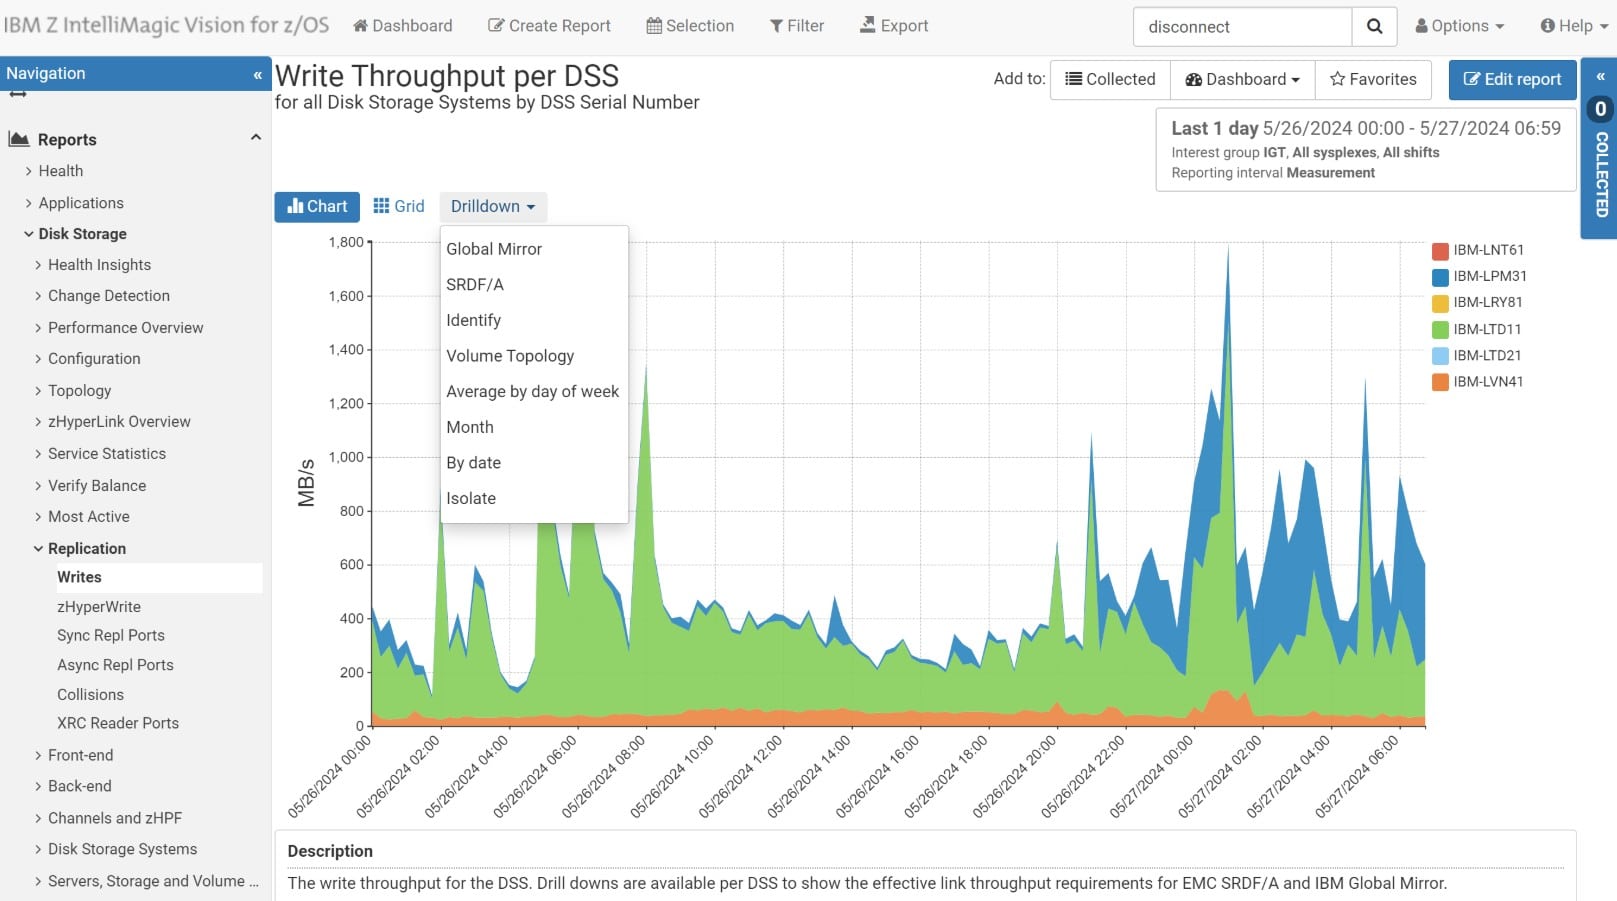Choose Volume Topology drilldown option
The width and height of the screenshot is (1617, 901).
510,356
